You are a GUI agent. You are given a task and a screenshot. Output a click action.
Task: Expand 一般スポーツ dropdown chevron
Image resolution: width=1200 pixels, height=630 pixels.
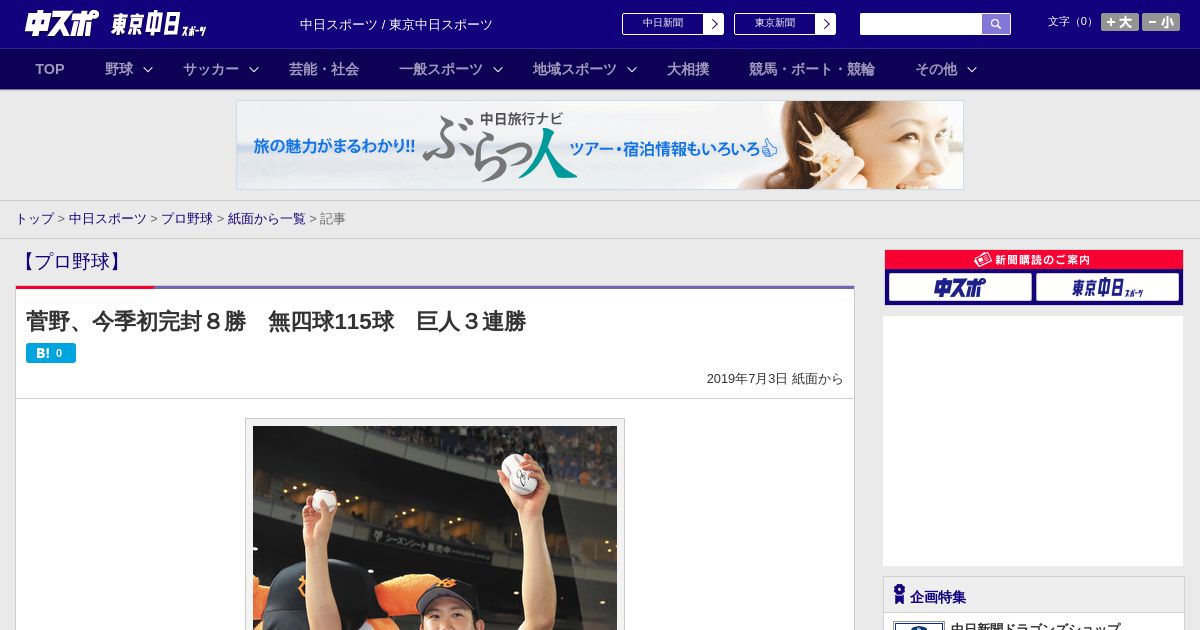click(498, 69)
